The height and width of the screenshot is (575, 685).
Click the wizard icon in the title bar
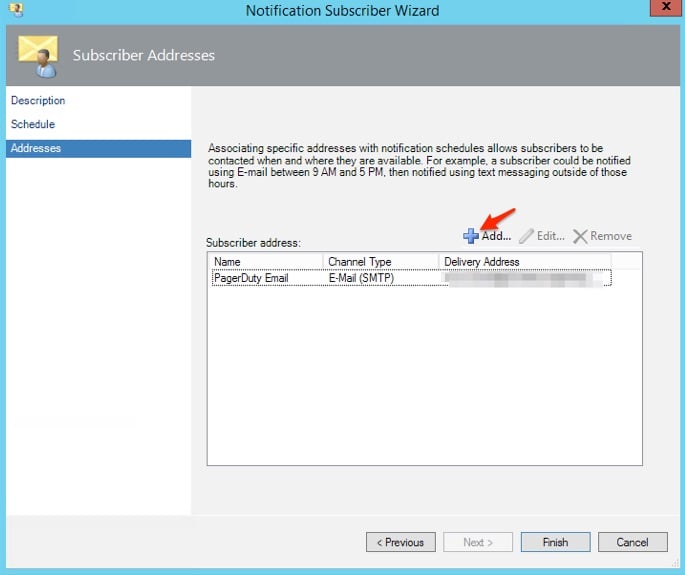[x=14, y=10]
